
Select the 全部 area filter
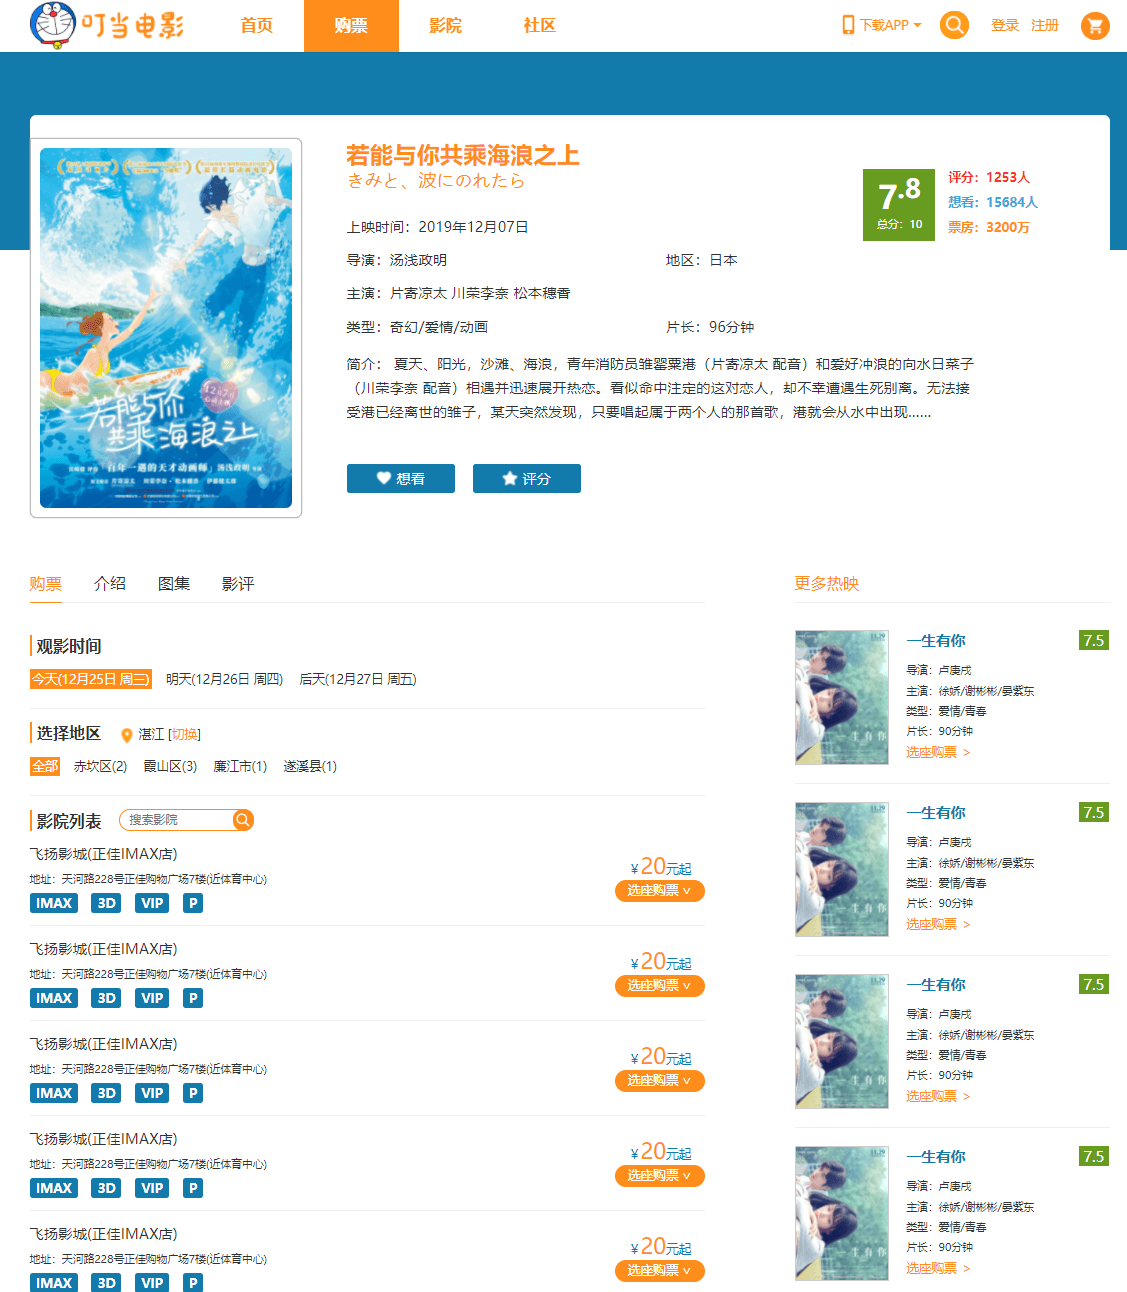tap(45, 766)
